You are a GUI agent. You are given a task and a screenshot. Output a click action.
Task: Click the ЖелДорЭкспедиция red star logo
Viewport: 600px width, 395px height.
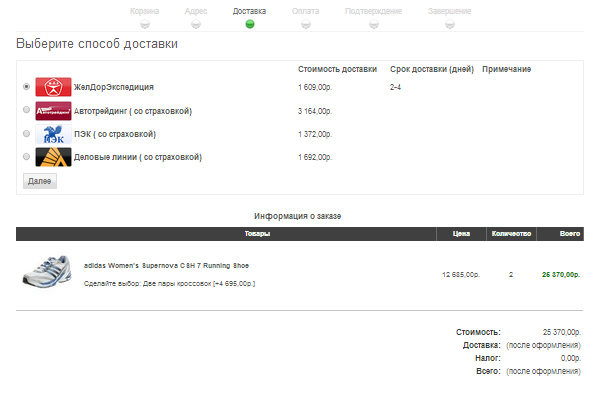(x=53, y=87)
